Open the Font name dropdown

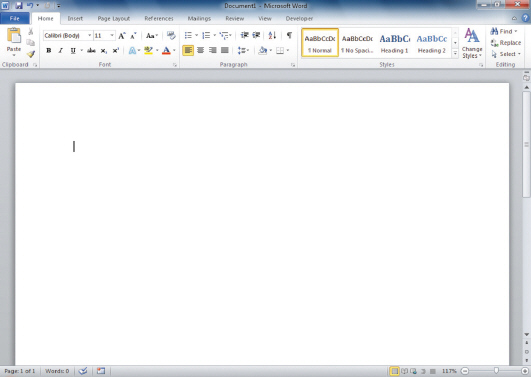pos(89,35)
